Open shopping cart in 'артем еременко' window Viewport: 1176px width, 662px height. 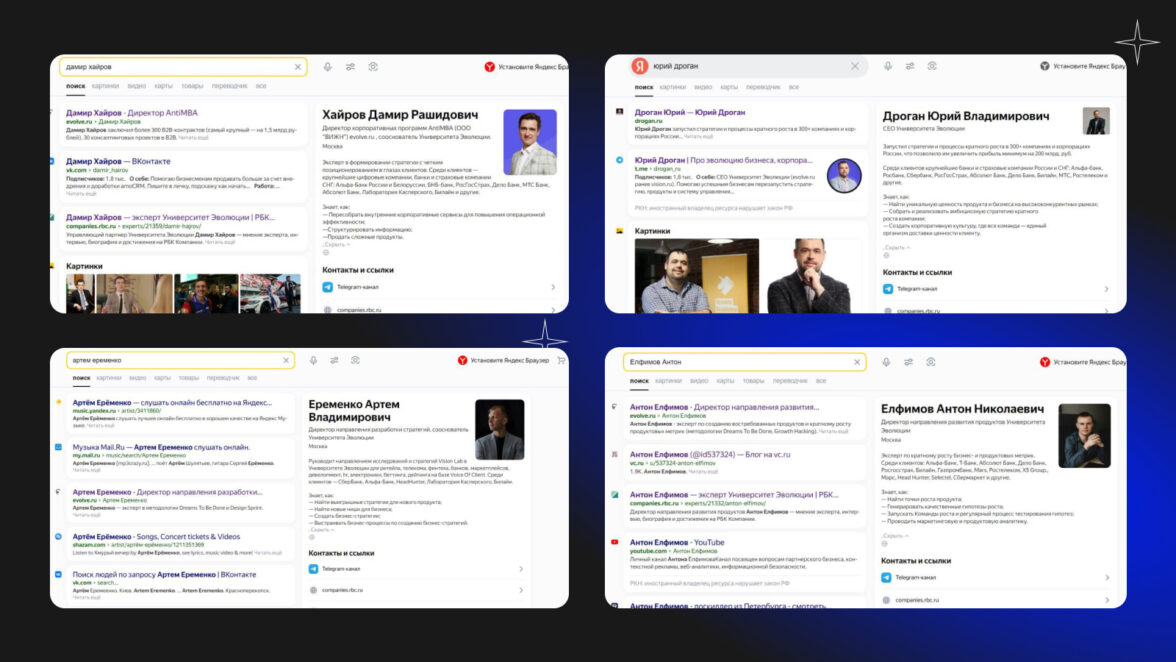[x=561, y=361]
